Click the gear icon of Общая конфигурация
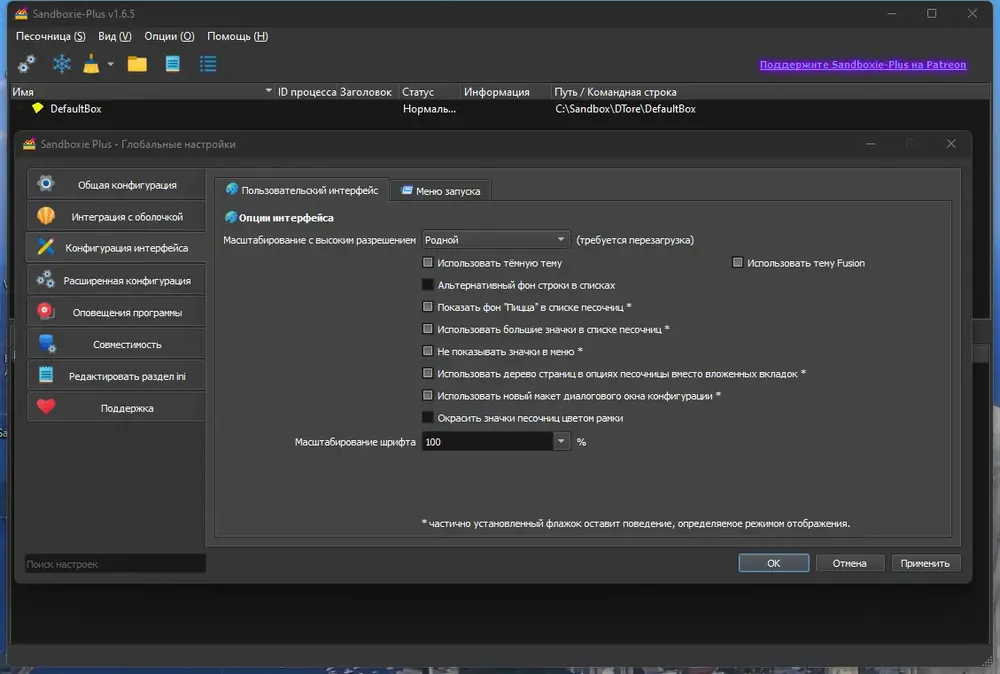 [x=46, y=184]
